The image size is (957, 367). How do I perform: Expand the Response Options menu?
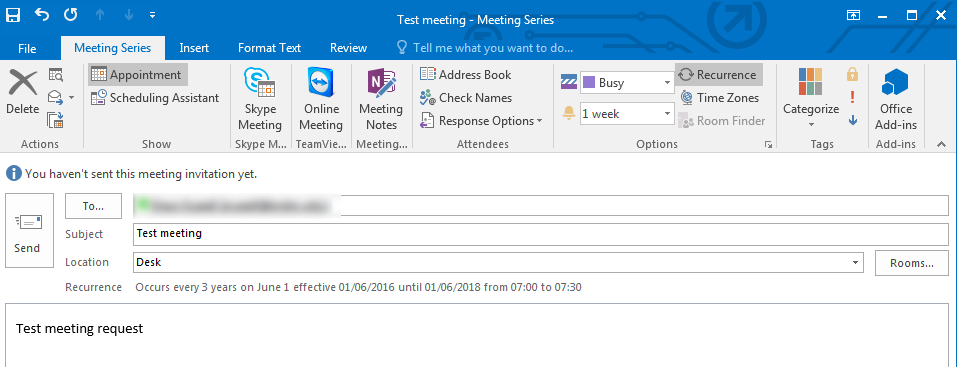pyautogui.click(x=481, y=121)
